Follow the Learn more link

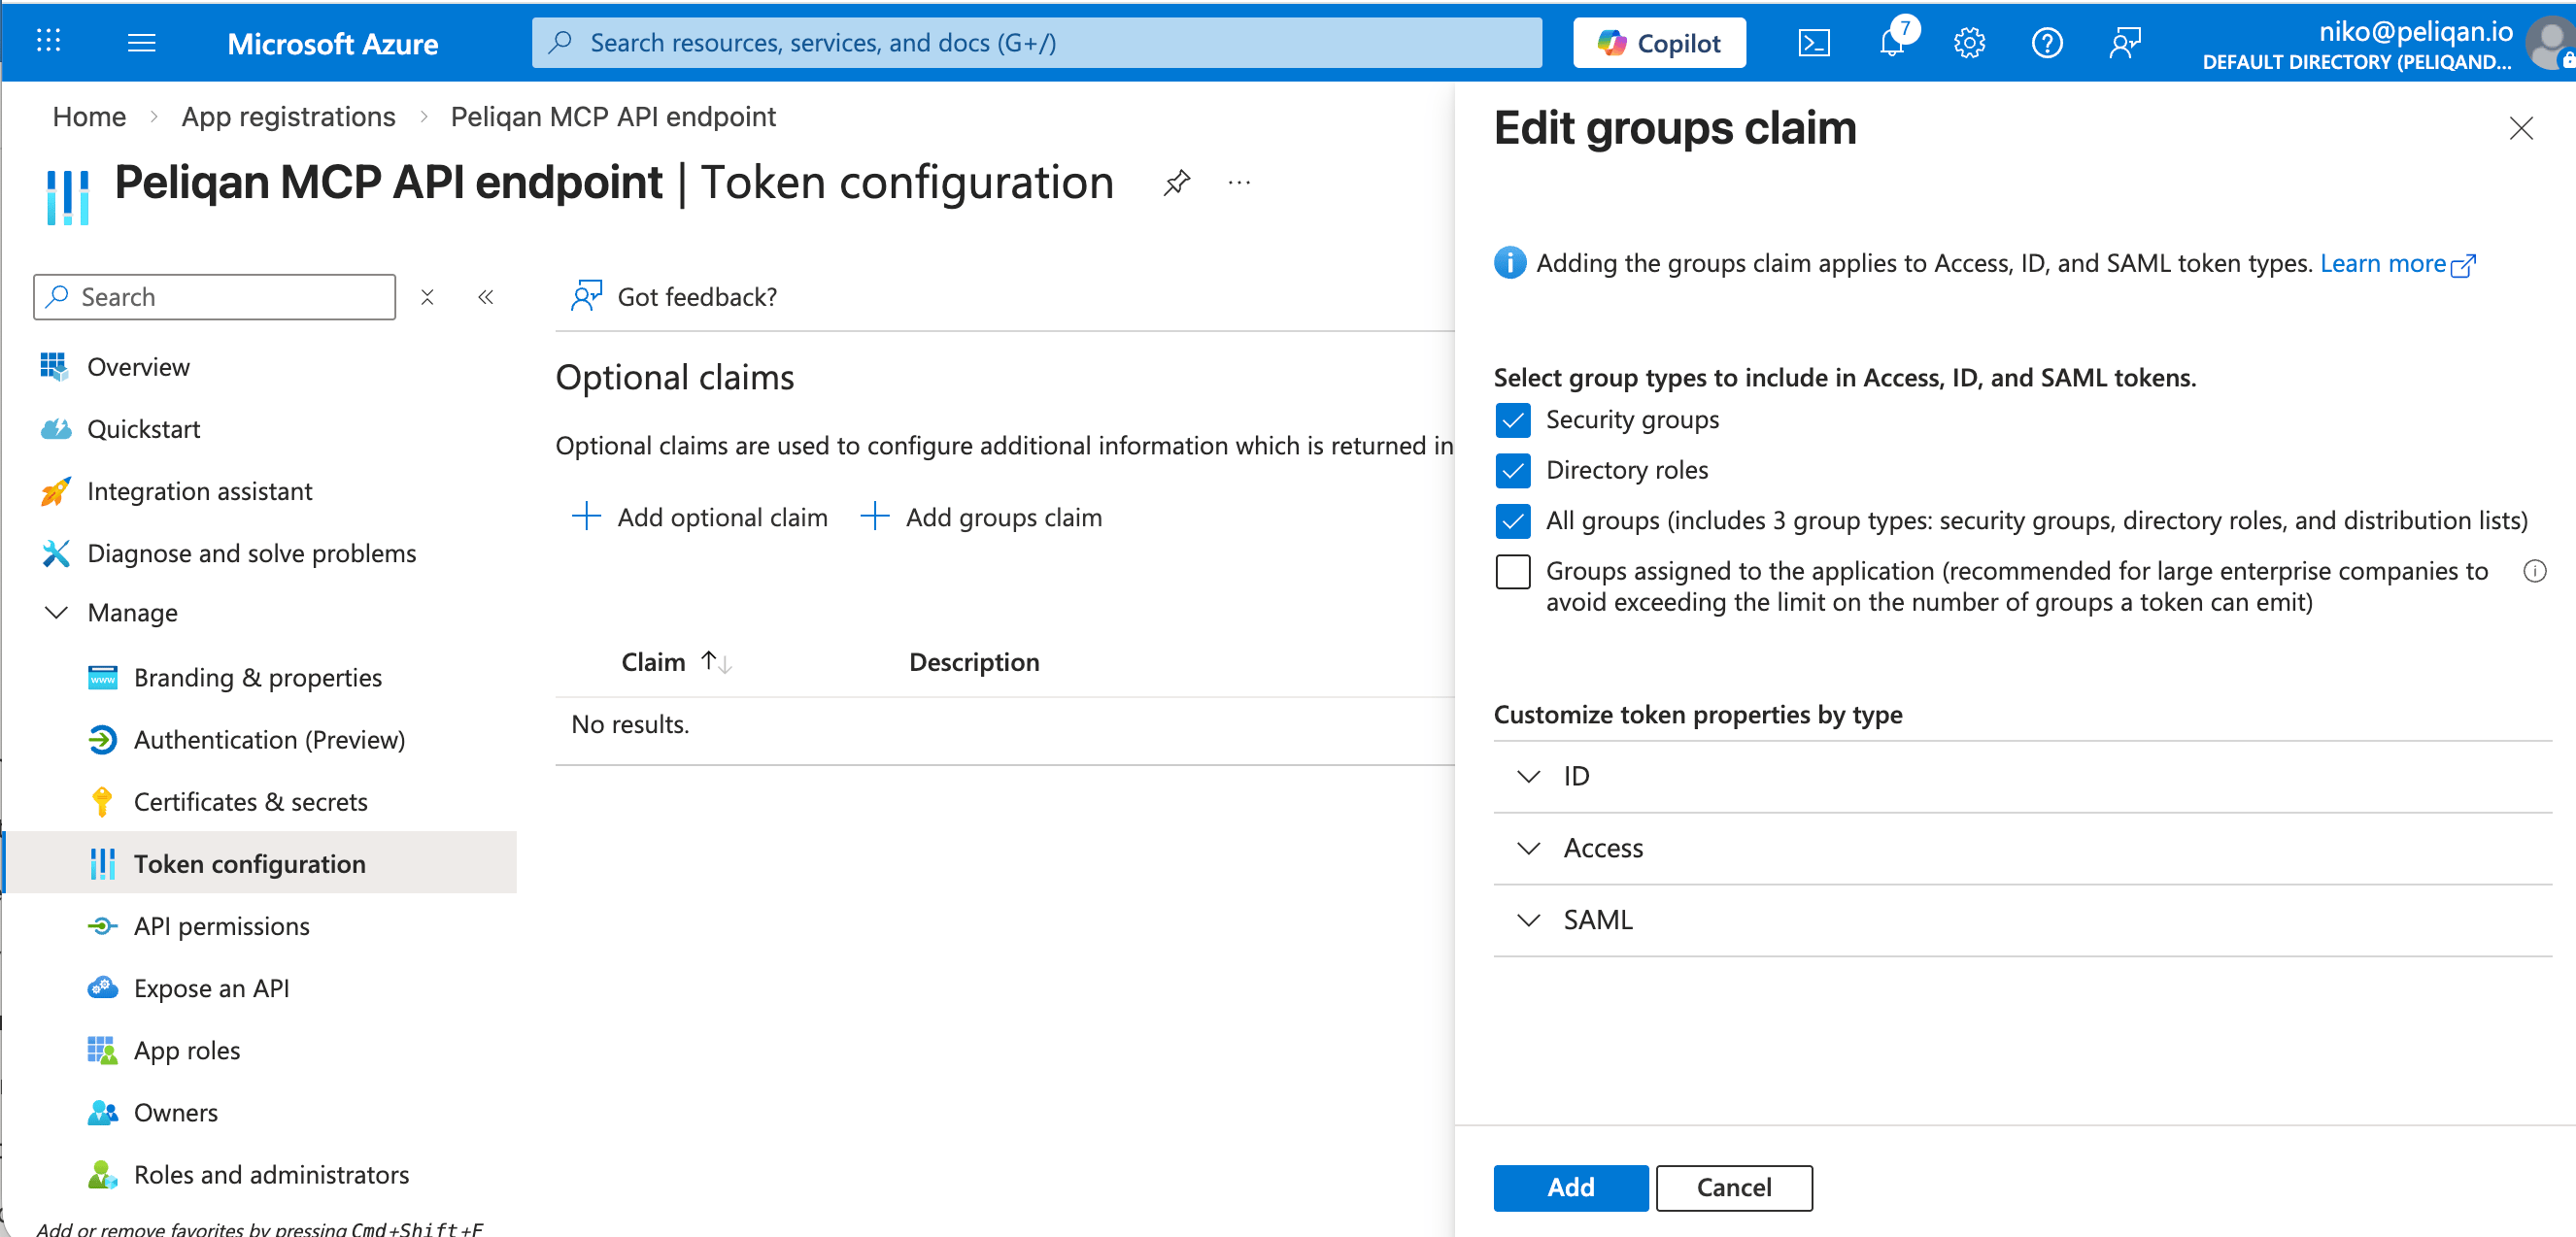click(2396, 263)
